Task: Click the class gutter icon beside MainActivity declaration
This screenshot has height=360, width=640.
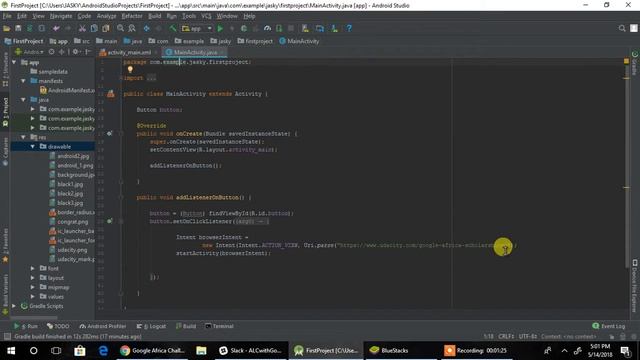Action: 111,94
